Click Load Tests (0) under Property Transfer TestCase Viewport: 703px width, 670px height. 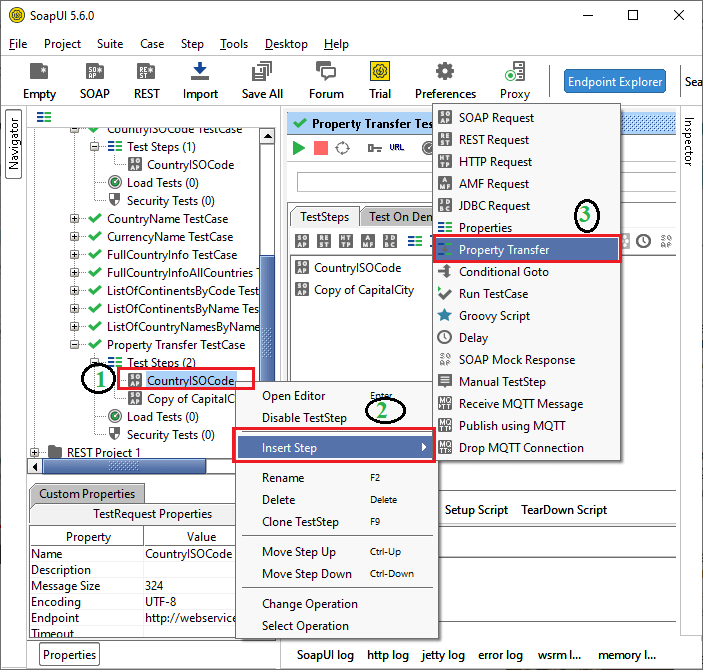click(163, 417)
